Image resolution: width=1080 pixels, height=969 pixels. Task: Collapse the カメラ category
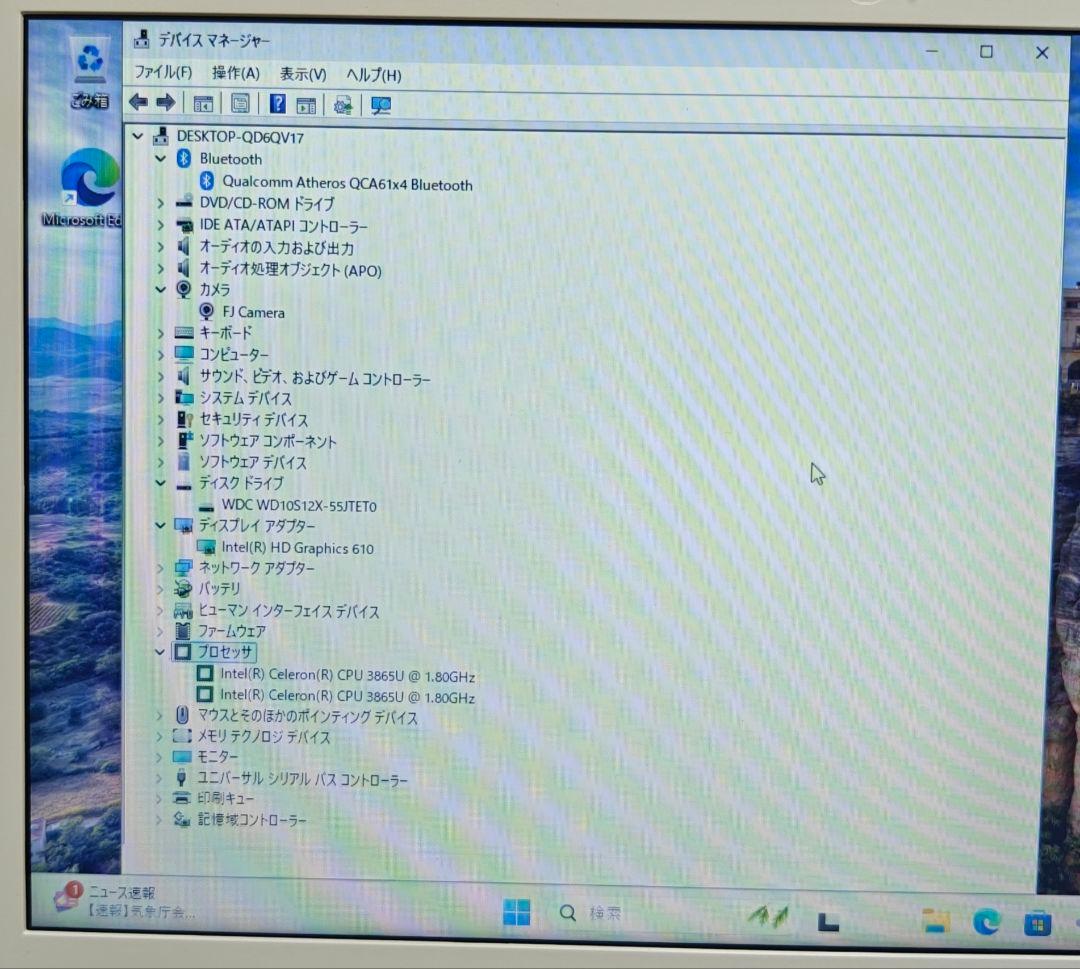pos(160,290)
